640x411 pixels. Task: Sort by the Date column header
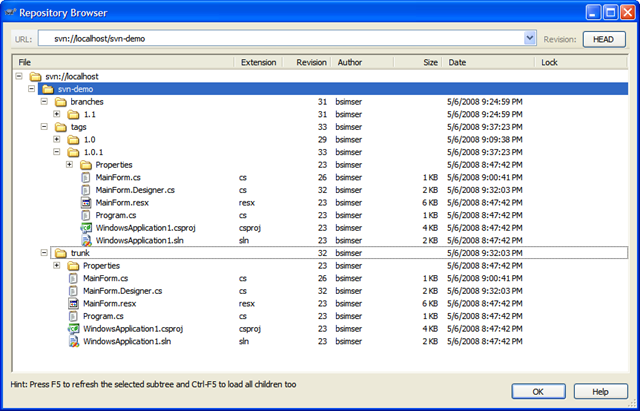489,62
